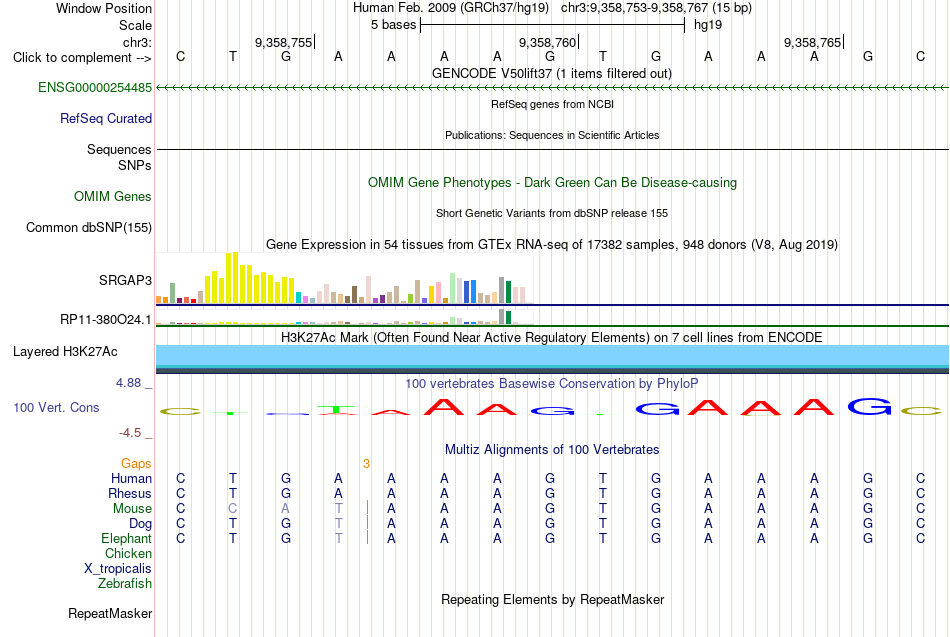
Task: Click the Scale label
Action: tap(135, 25)
